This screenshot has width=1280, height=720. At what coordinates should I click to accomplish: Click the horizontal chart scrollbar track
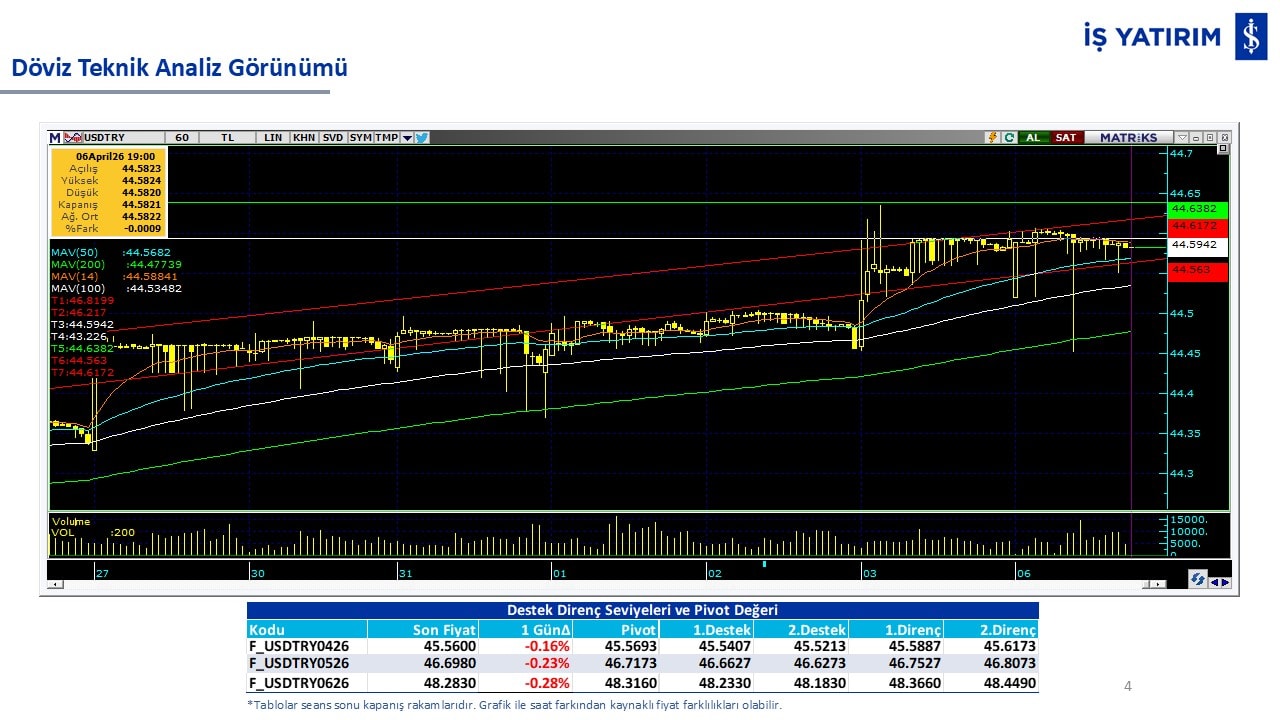pos(600,584)
